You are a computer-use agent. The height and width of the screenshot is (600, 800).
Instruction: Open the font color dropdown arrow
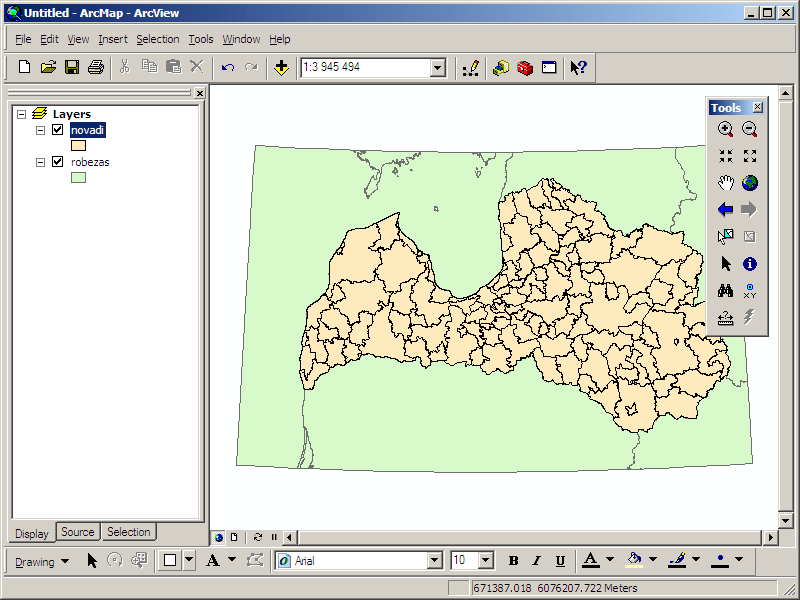tap(610, 559)
